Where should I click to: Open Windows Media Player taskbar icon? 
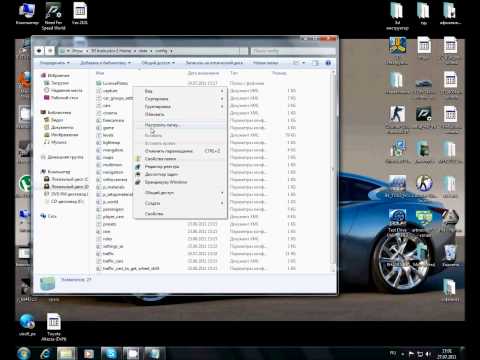point(88,353)
